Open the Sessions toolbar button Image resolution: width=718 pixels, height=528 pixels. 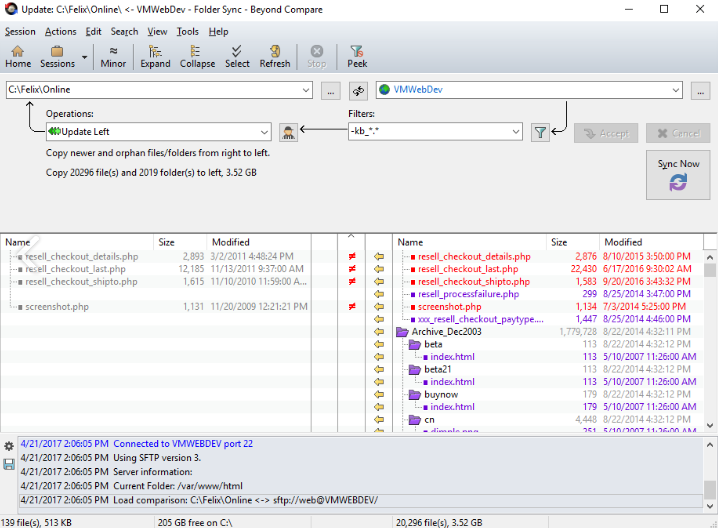57,57
